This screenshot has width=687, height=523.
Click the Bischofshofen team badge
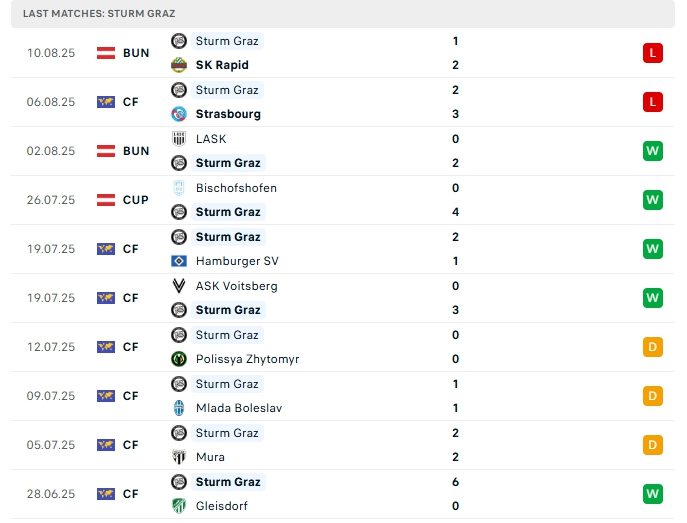(x=179, y=188)
